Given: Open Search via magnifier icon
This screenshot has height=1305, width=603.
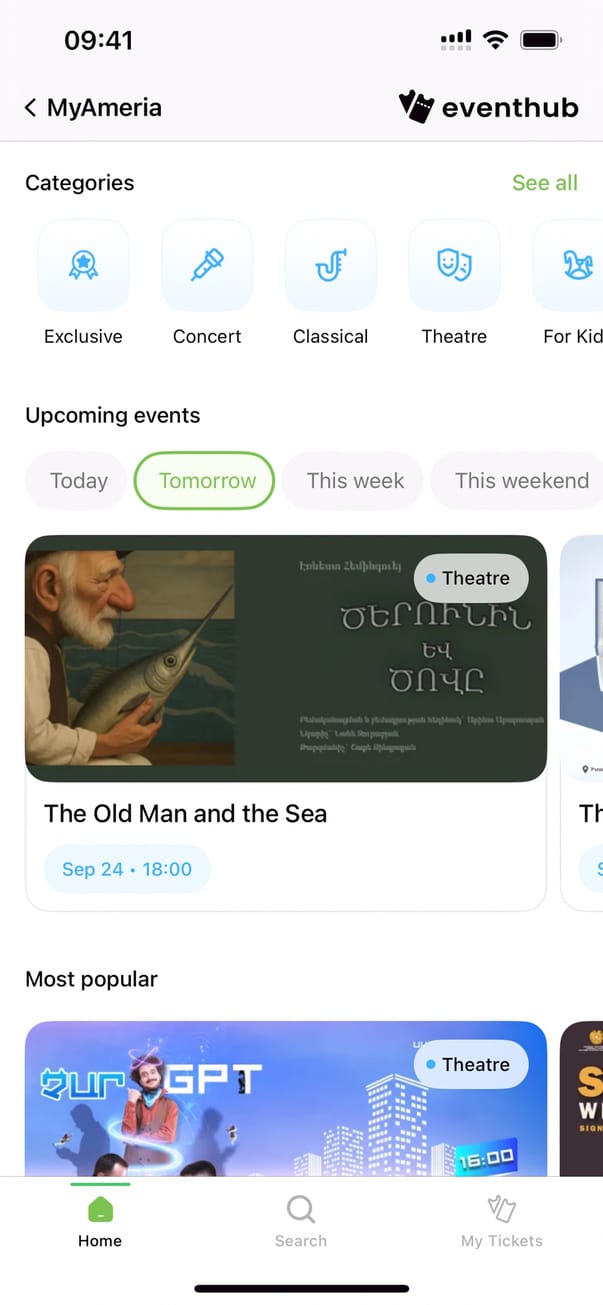Looking at the screenshot, I should coord(300,1211).
